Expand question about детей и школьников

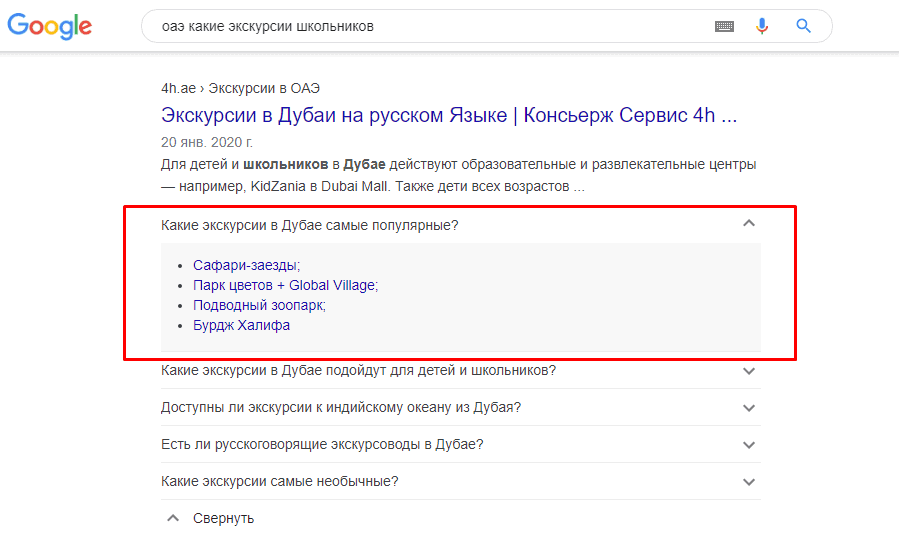point(460,371)
